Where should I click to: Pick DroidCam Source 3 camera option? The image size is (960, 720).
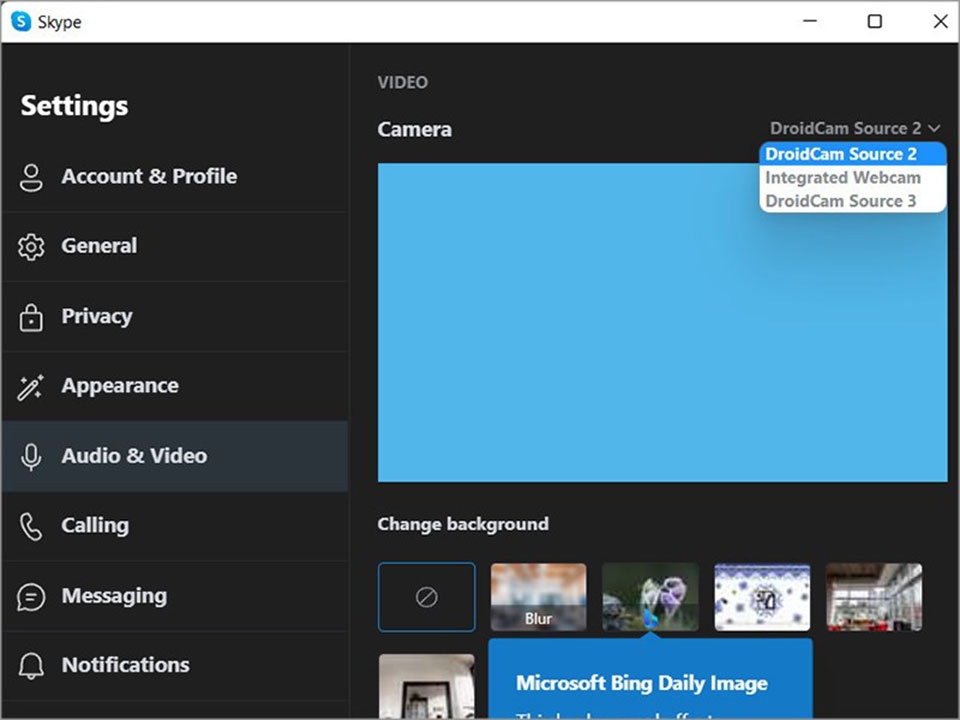tap(840, 201)
